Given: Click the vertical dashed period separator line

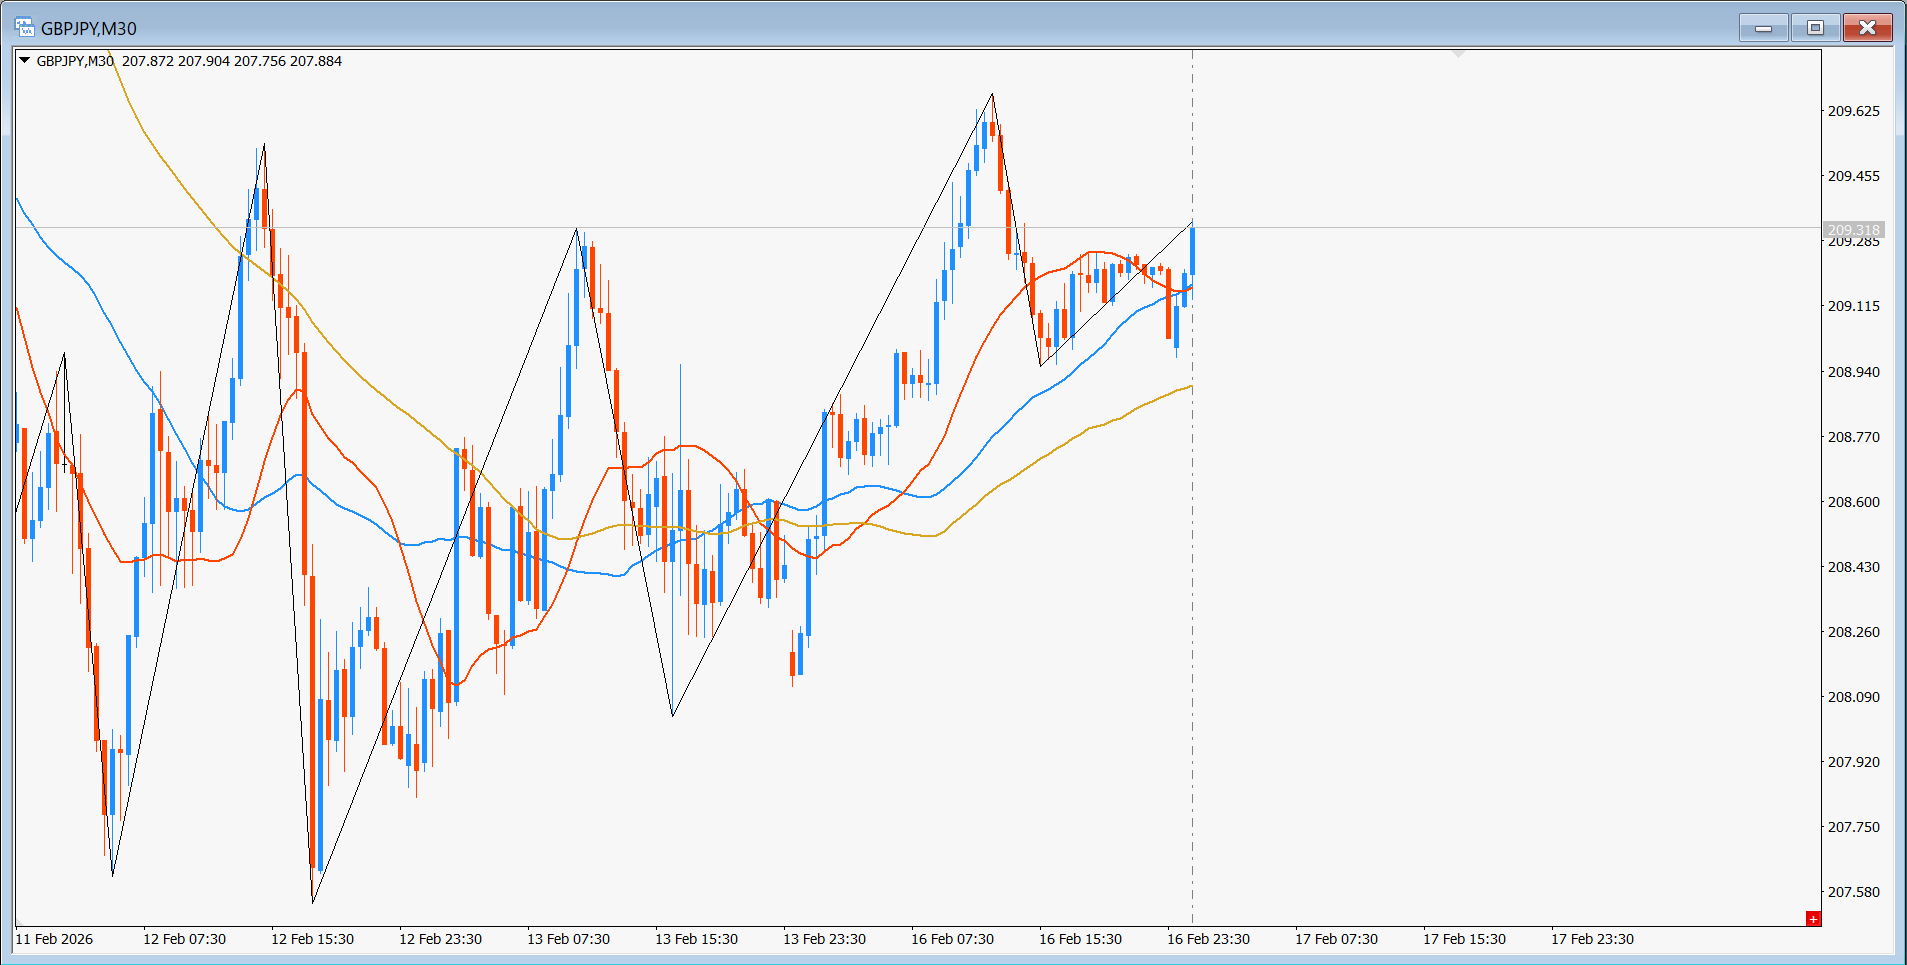Looking at the screenshot, I should [x=1192, y=600].
